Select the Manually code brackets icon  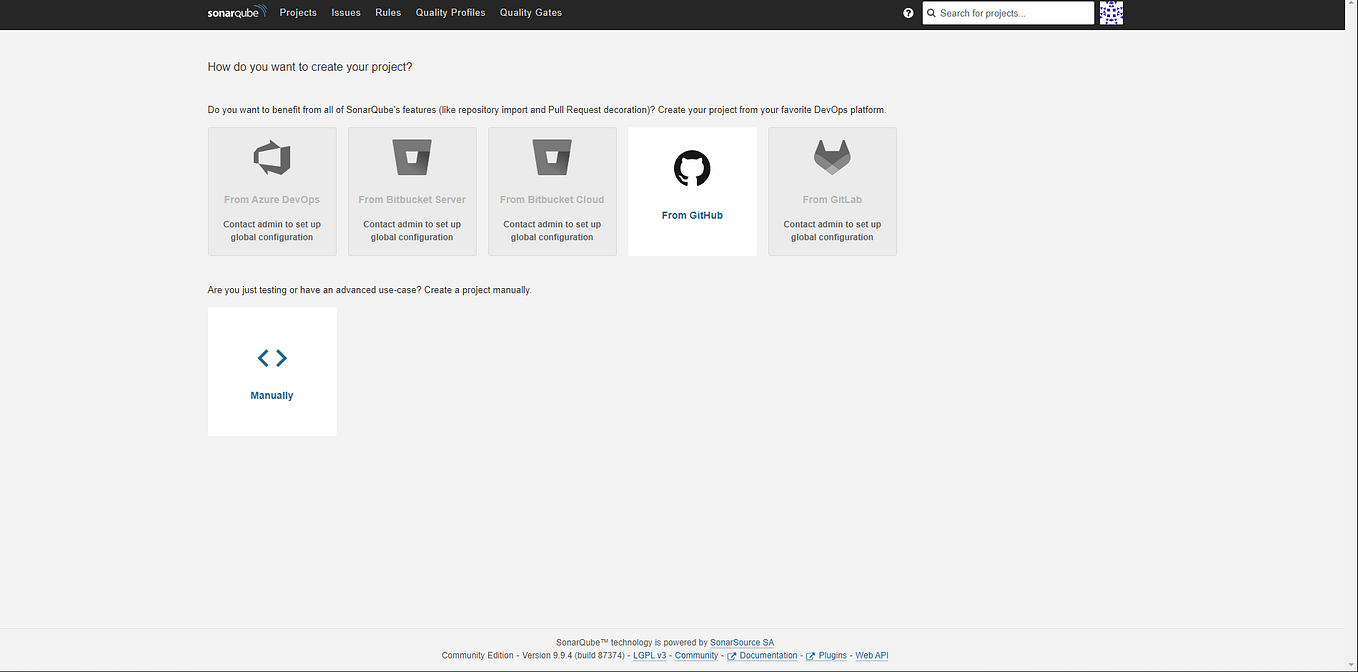tap(271, 357)
